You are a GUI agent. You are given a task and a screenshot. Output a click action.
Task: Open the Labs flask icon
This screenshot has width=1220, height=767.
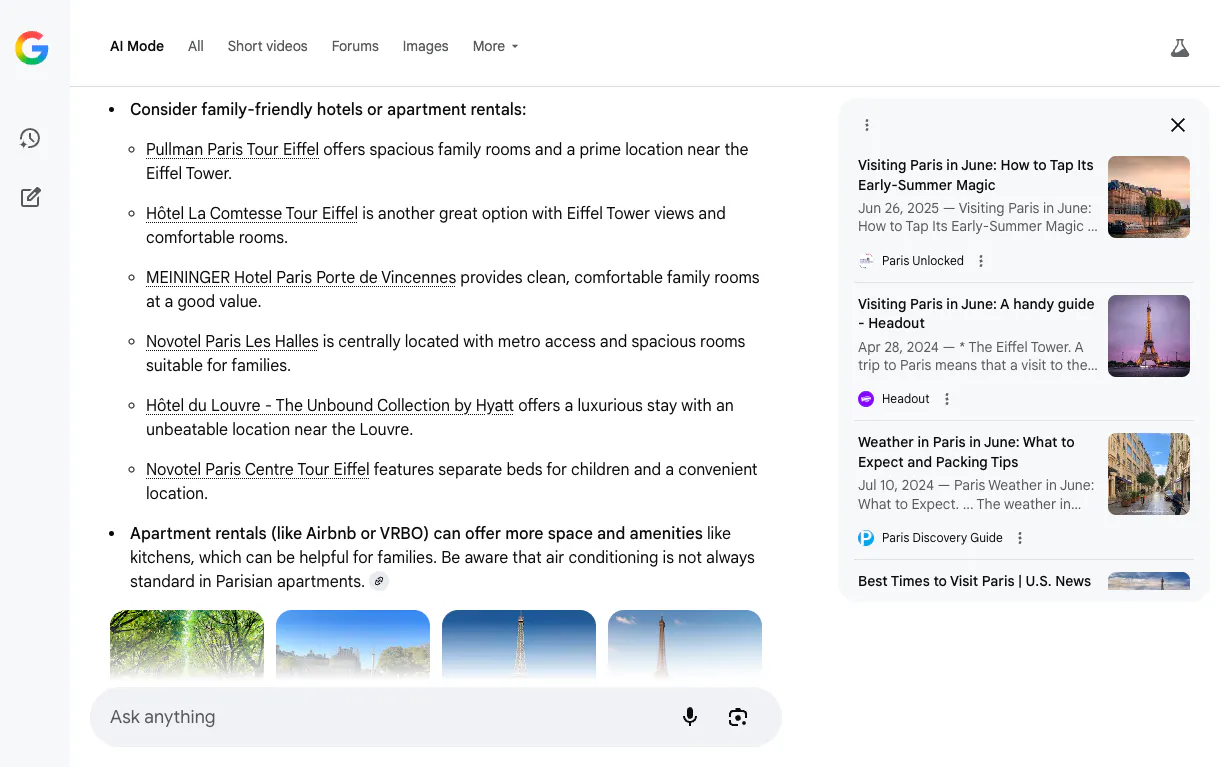1180,47
